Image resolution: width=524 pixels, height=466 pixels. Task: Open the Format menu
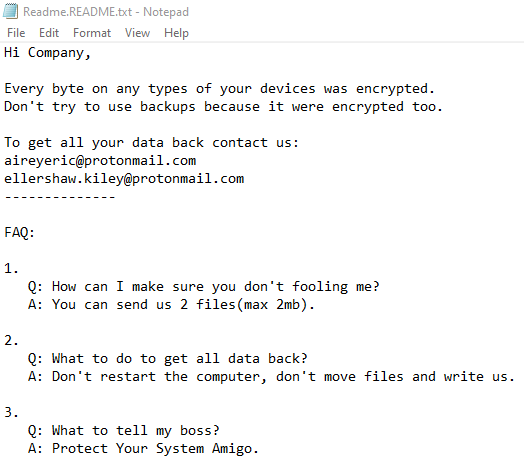[x=92, y=33]
